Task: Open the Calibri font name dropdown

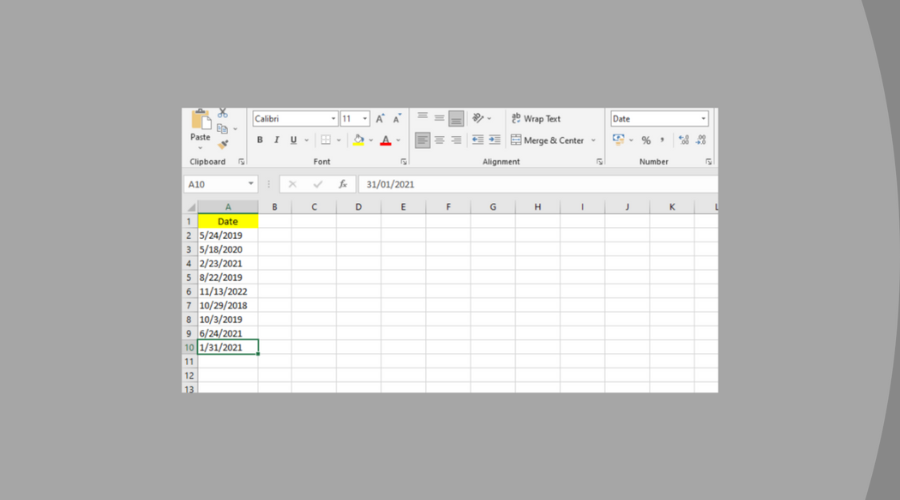Action: [x=333, y=119]
